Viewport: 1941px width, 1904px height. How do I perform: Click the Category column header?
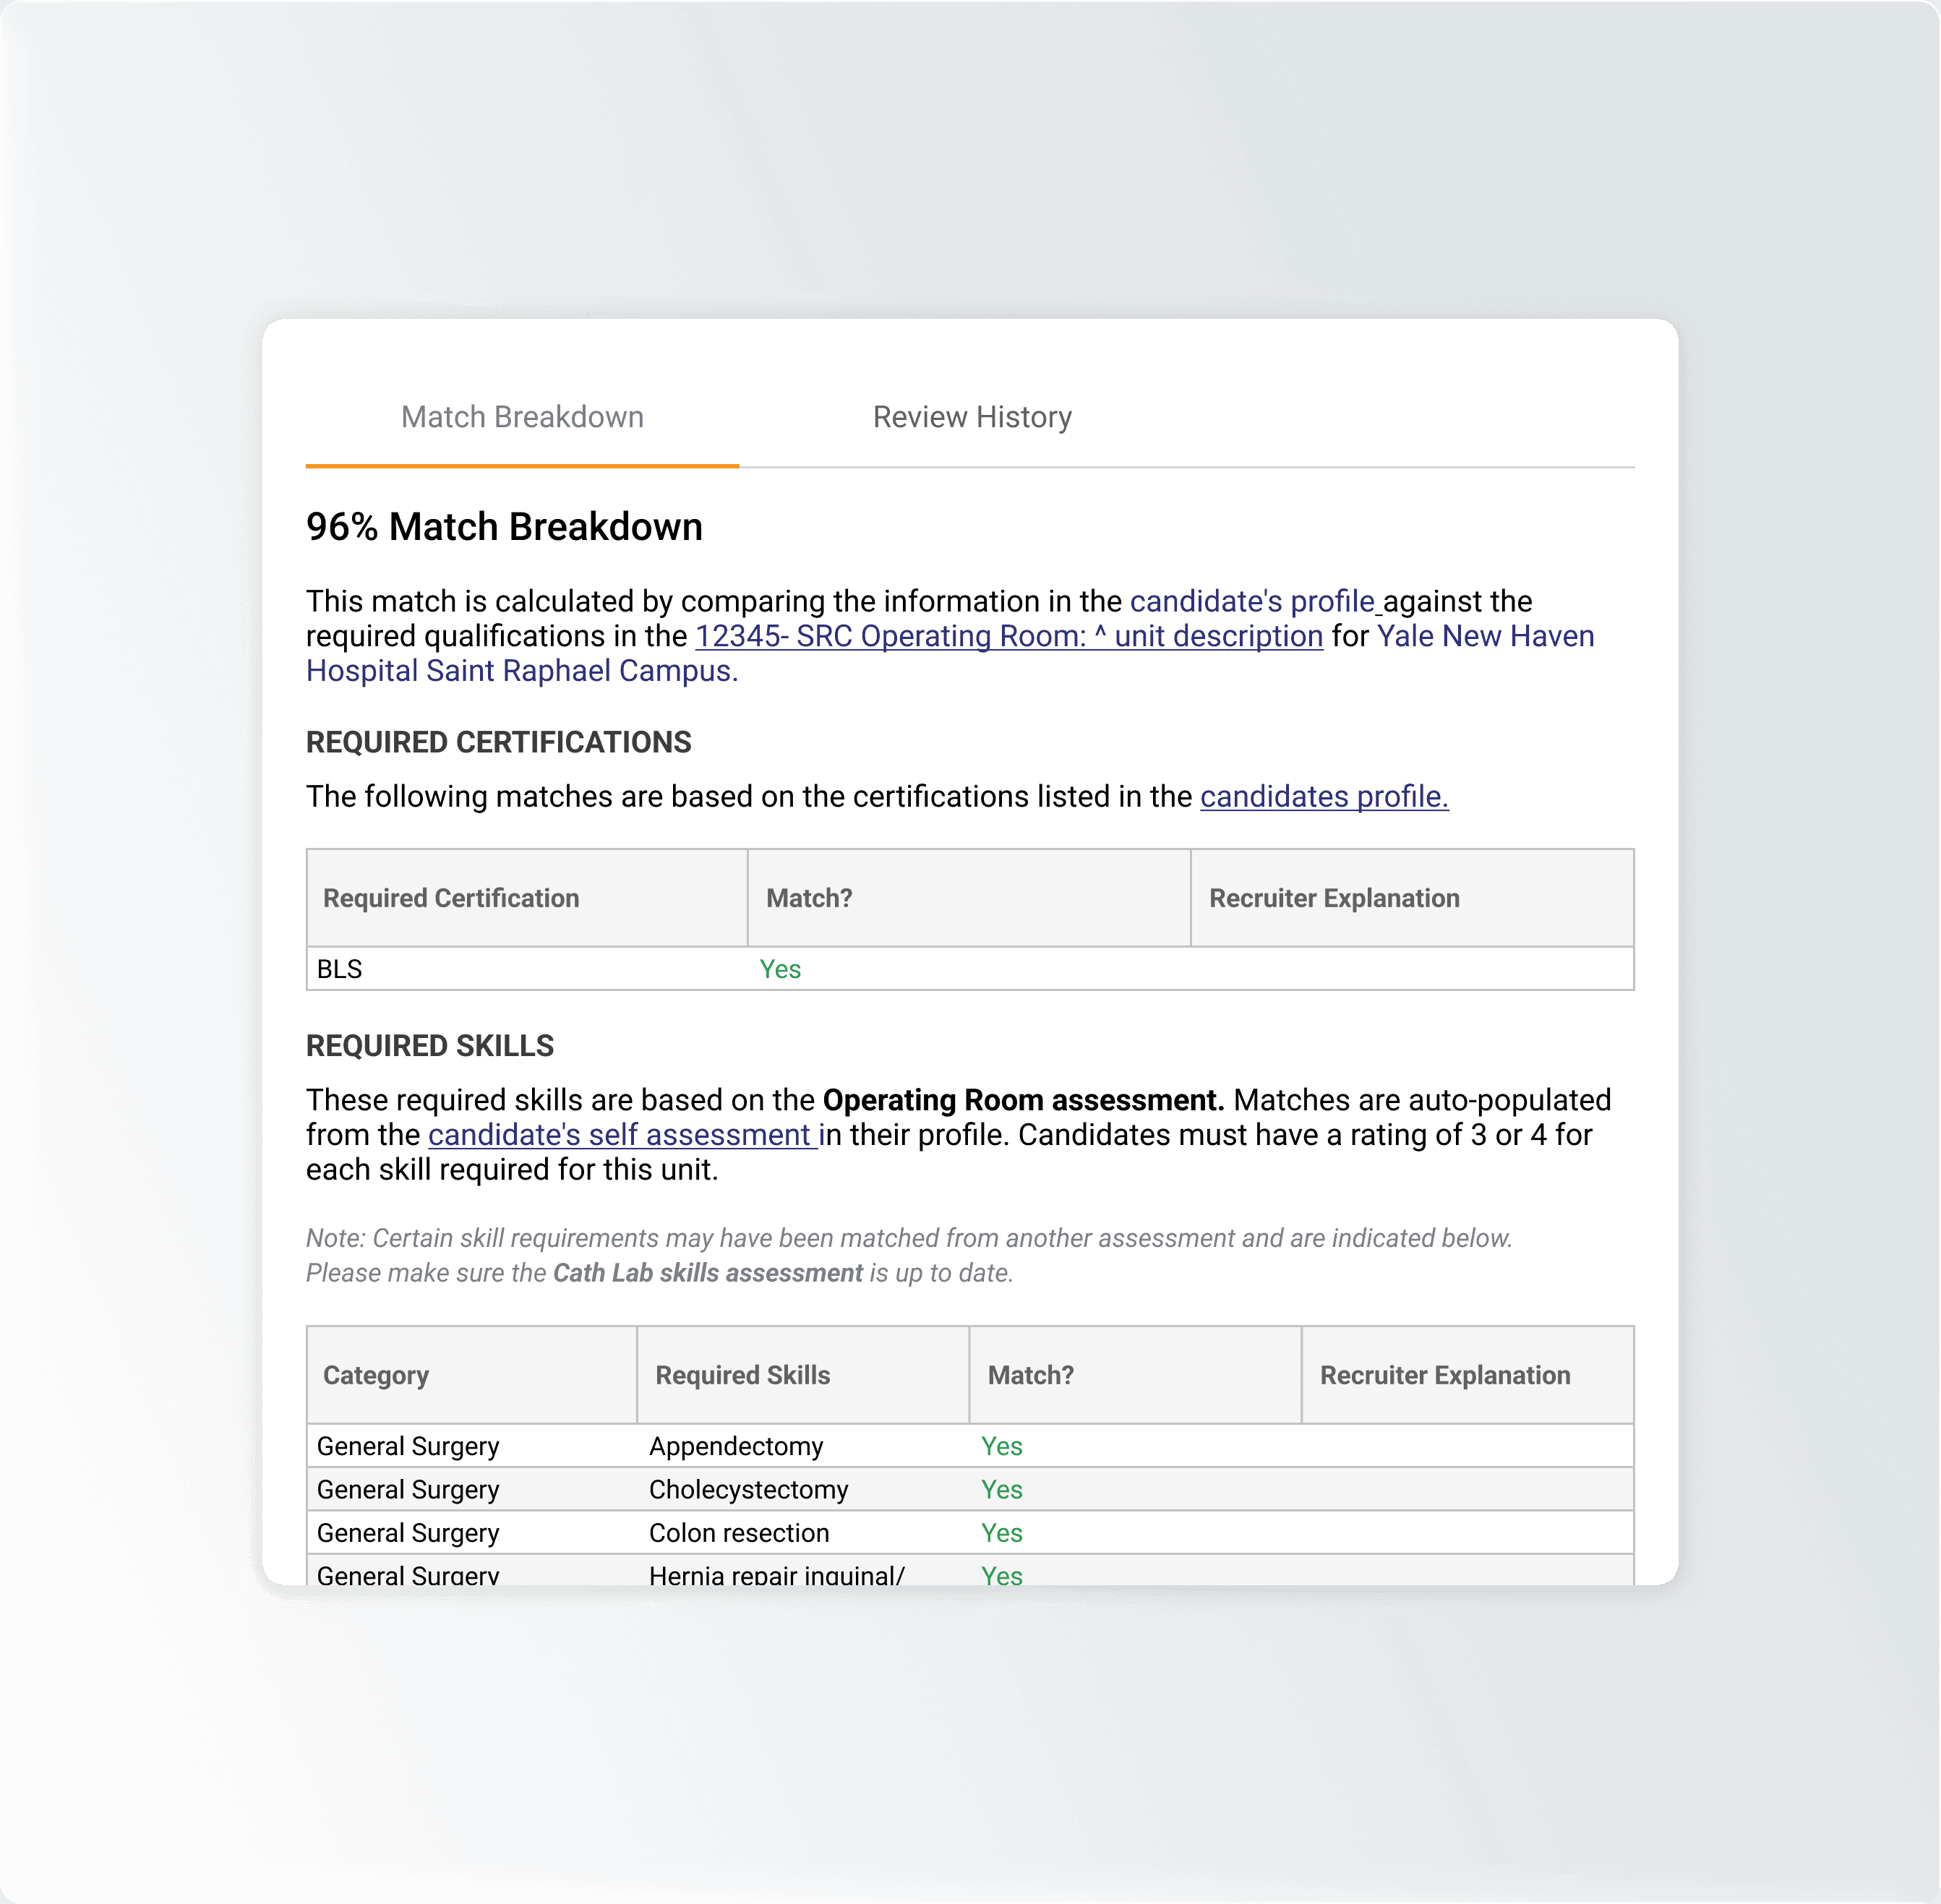[x=375, y=1375]
